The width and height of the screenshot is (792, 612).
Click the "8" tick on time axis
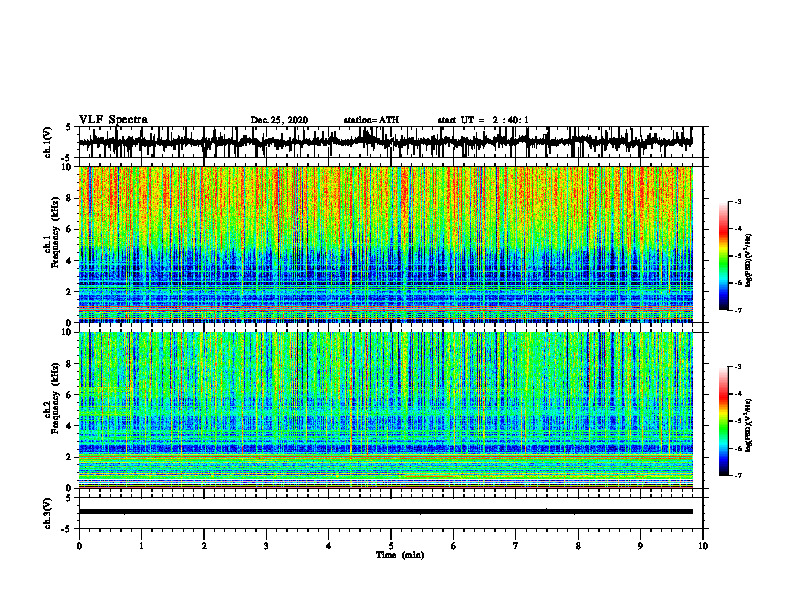[x=578, y=546]
